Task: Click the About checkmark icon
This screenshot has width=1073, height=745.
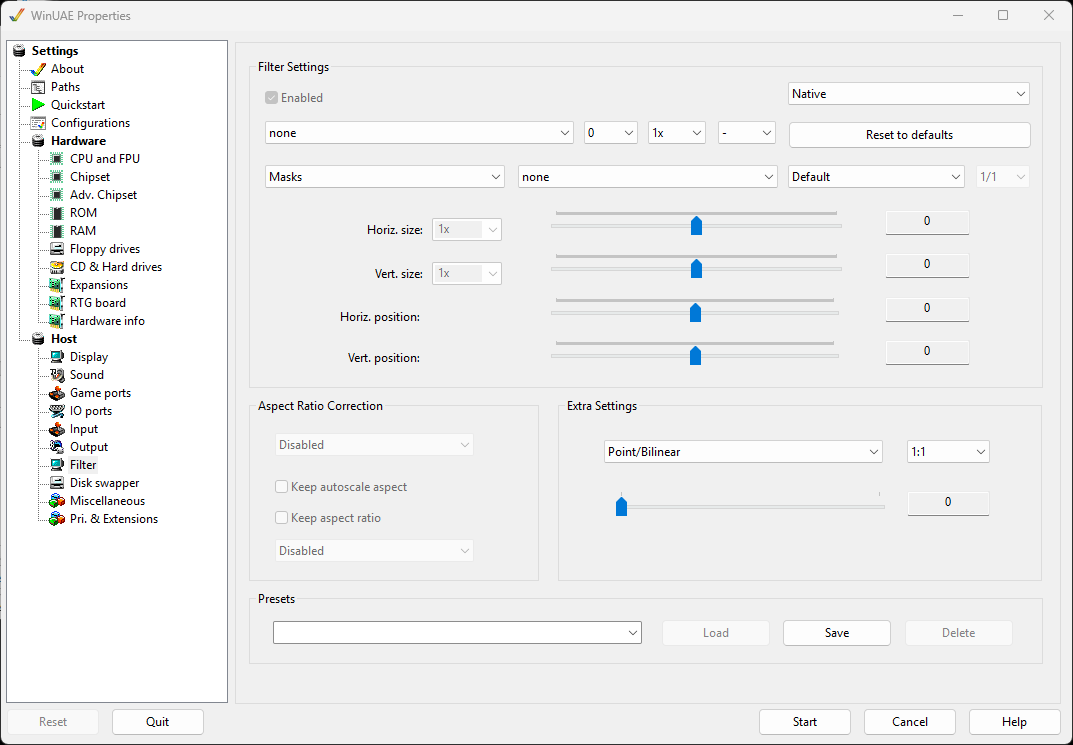Action: click(38, 69)
